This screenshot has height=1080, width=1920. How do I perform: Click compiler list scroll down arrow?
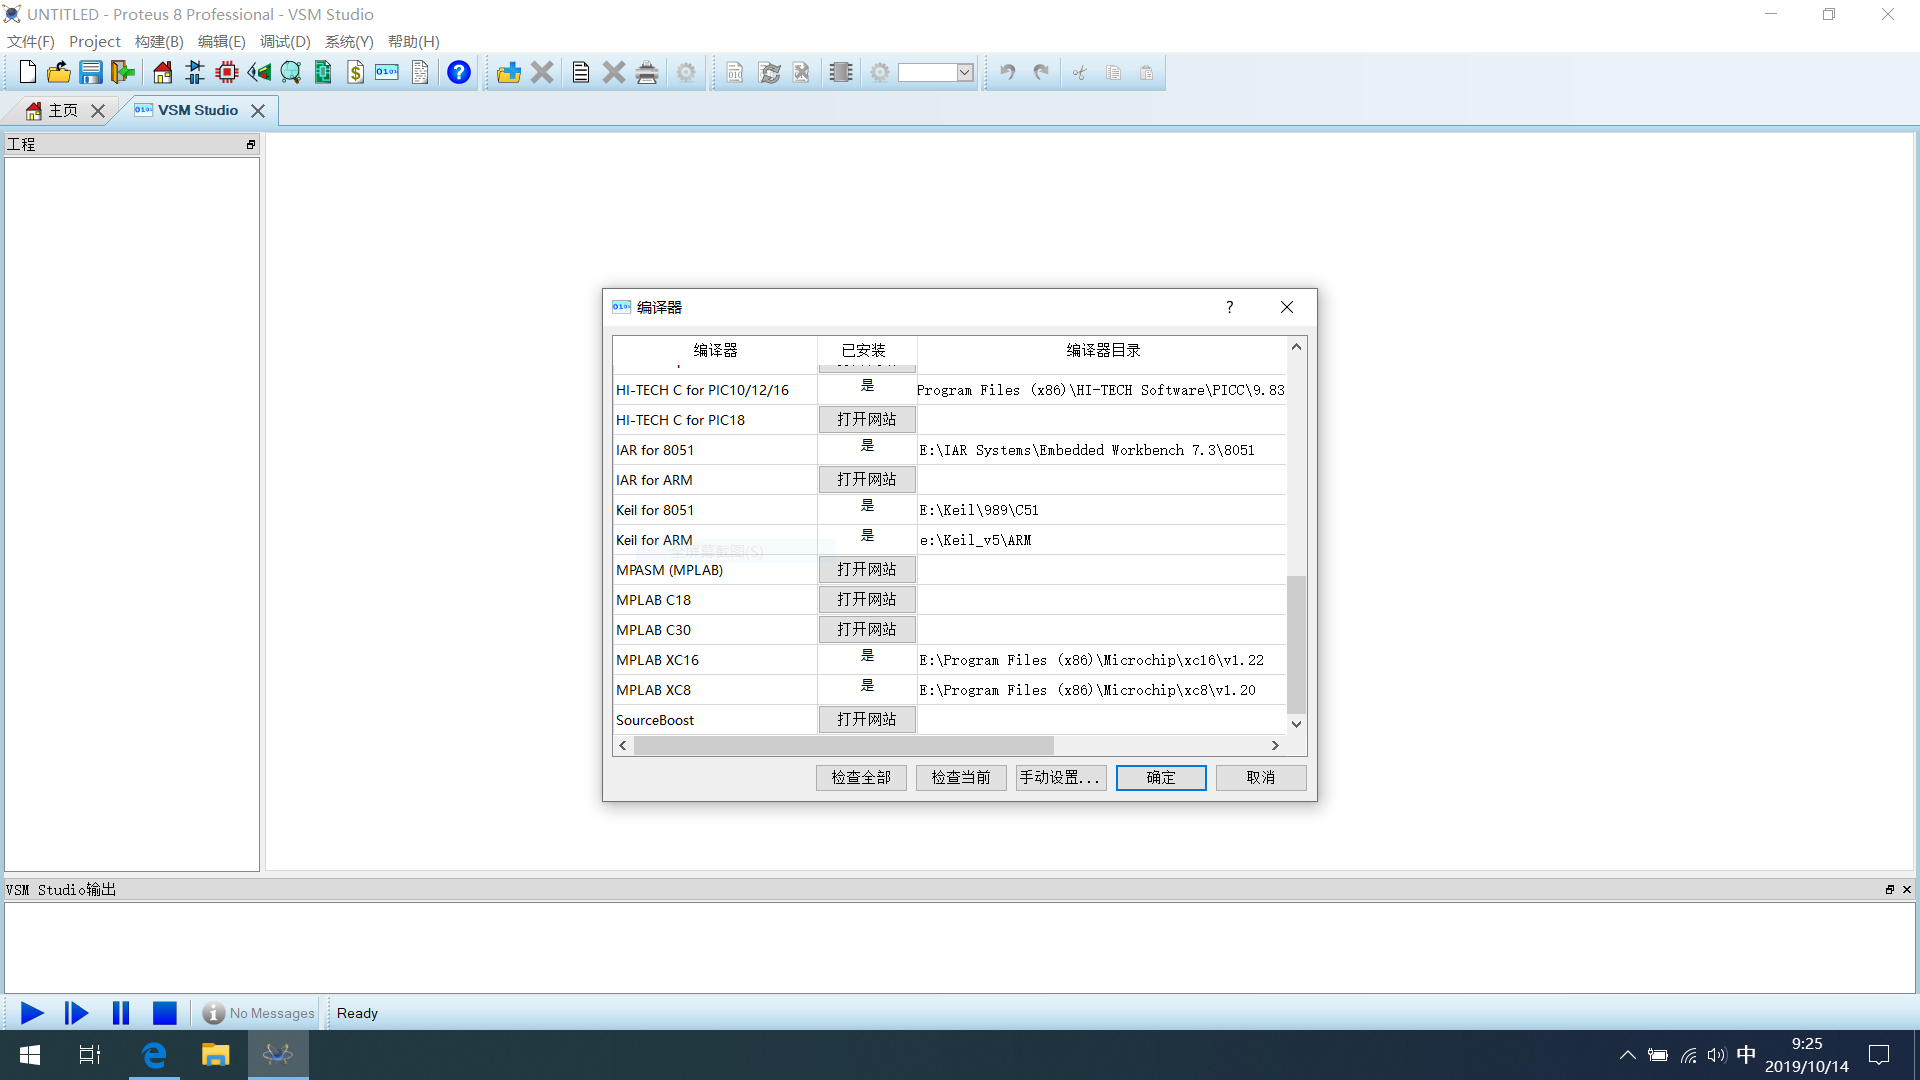pos(1296,724)
